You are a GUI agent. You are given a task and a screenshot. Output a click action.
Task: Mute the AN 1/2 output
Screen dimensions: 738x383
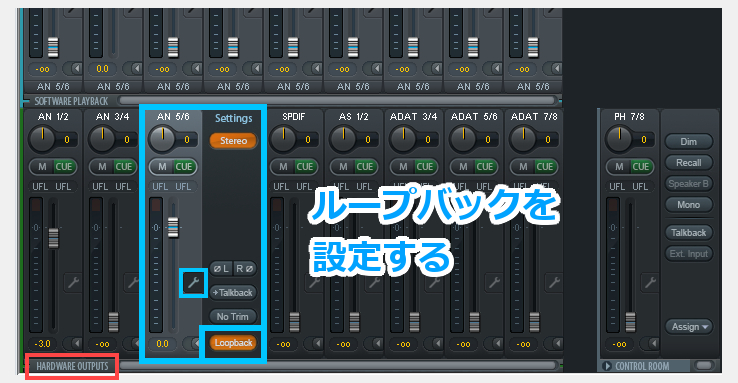click(42, 167)
